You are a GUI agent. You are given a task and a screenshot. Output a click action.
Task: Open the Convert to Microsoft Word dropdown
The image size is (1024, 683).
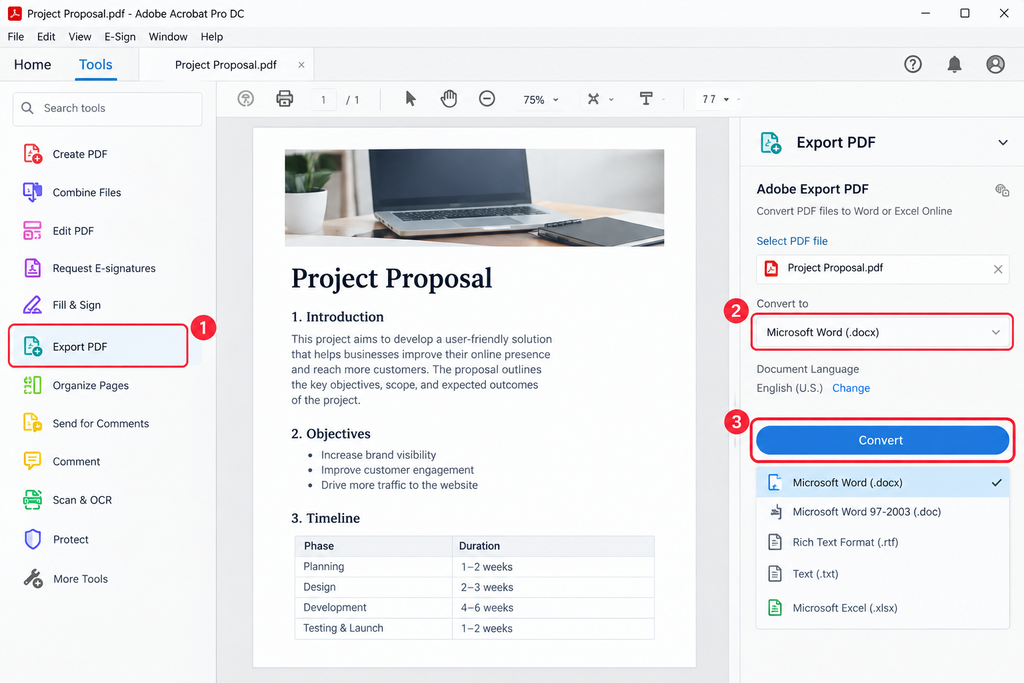[881, 332]
